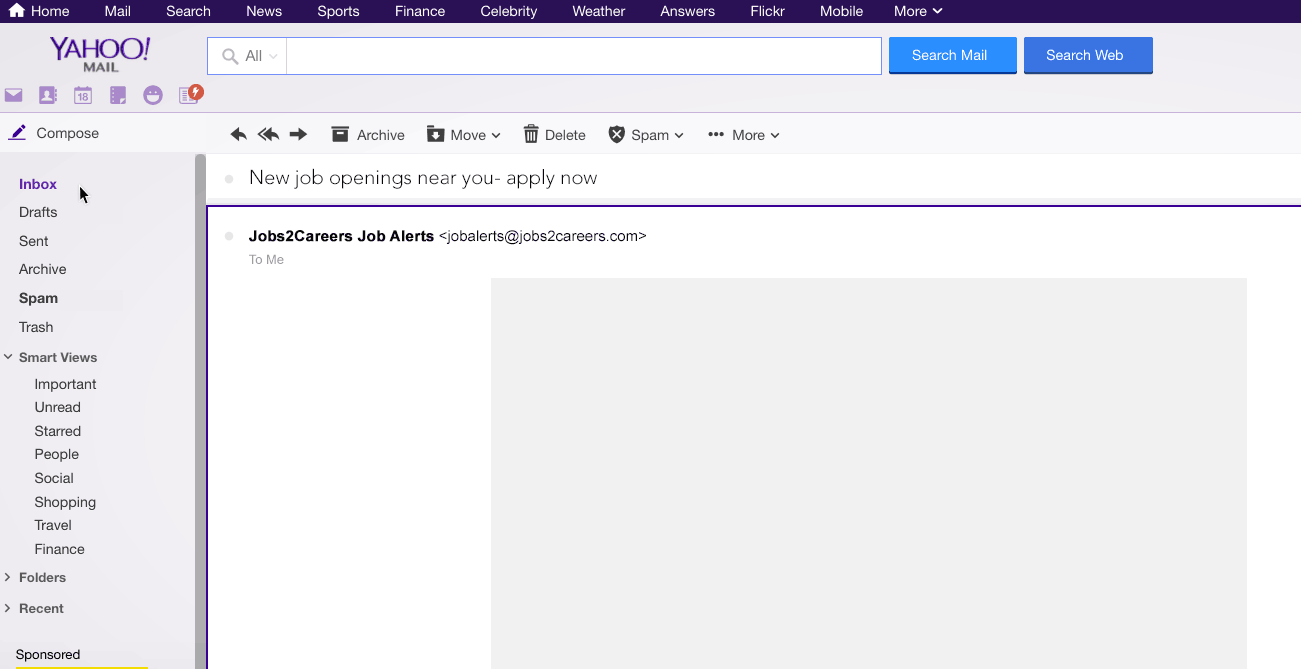
Task: Open the More menu in top navigation
Action: tap(916, 11)
